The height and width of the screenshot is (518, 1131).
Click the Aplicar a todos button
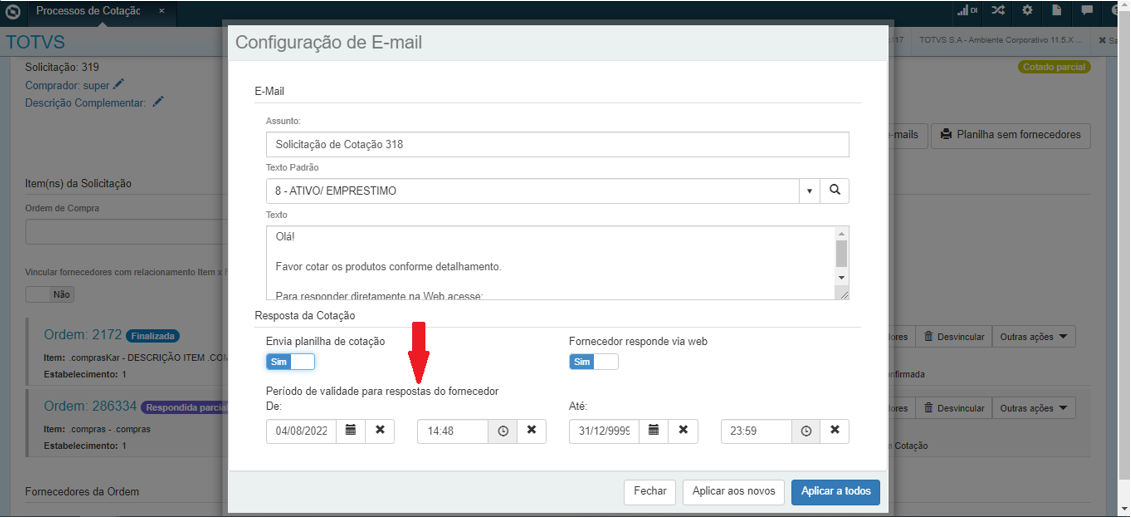835,491
